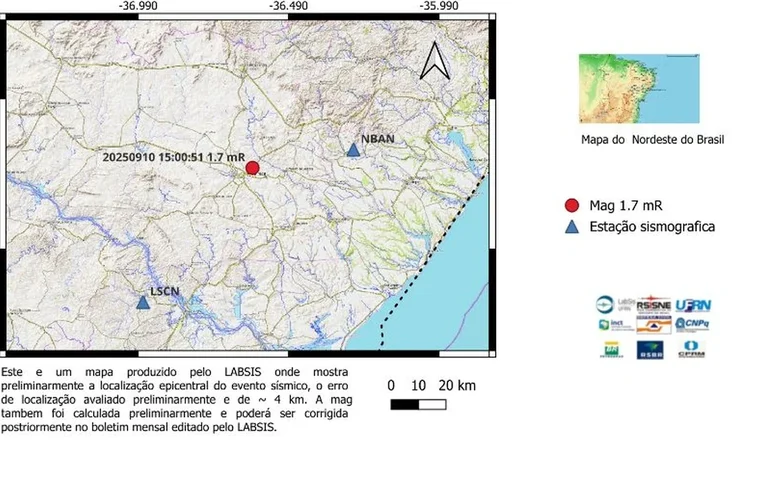Click the RSISNE logo
The image size is (770, 480).
(654, 305)
